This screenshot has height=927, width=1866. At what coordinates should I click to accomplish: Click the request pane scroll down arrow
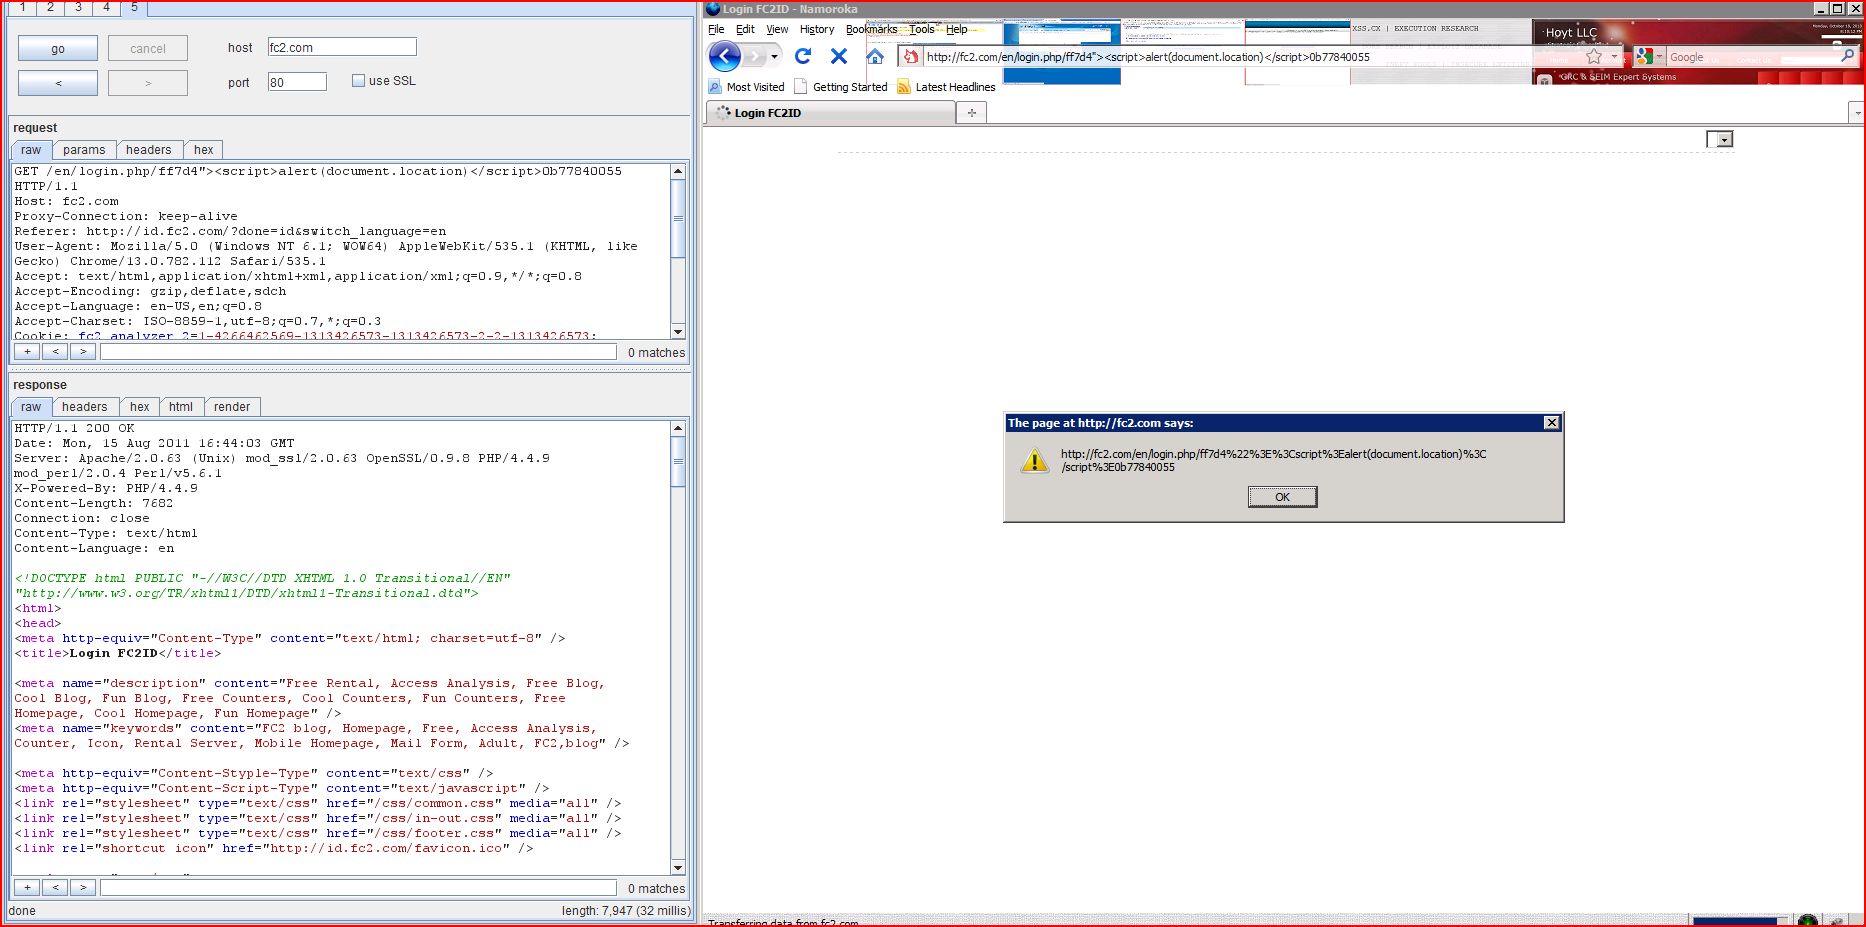[678, 332]
